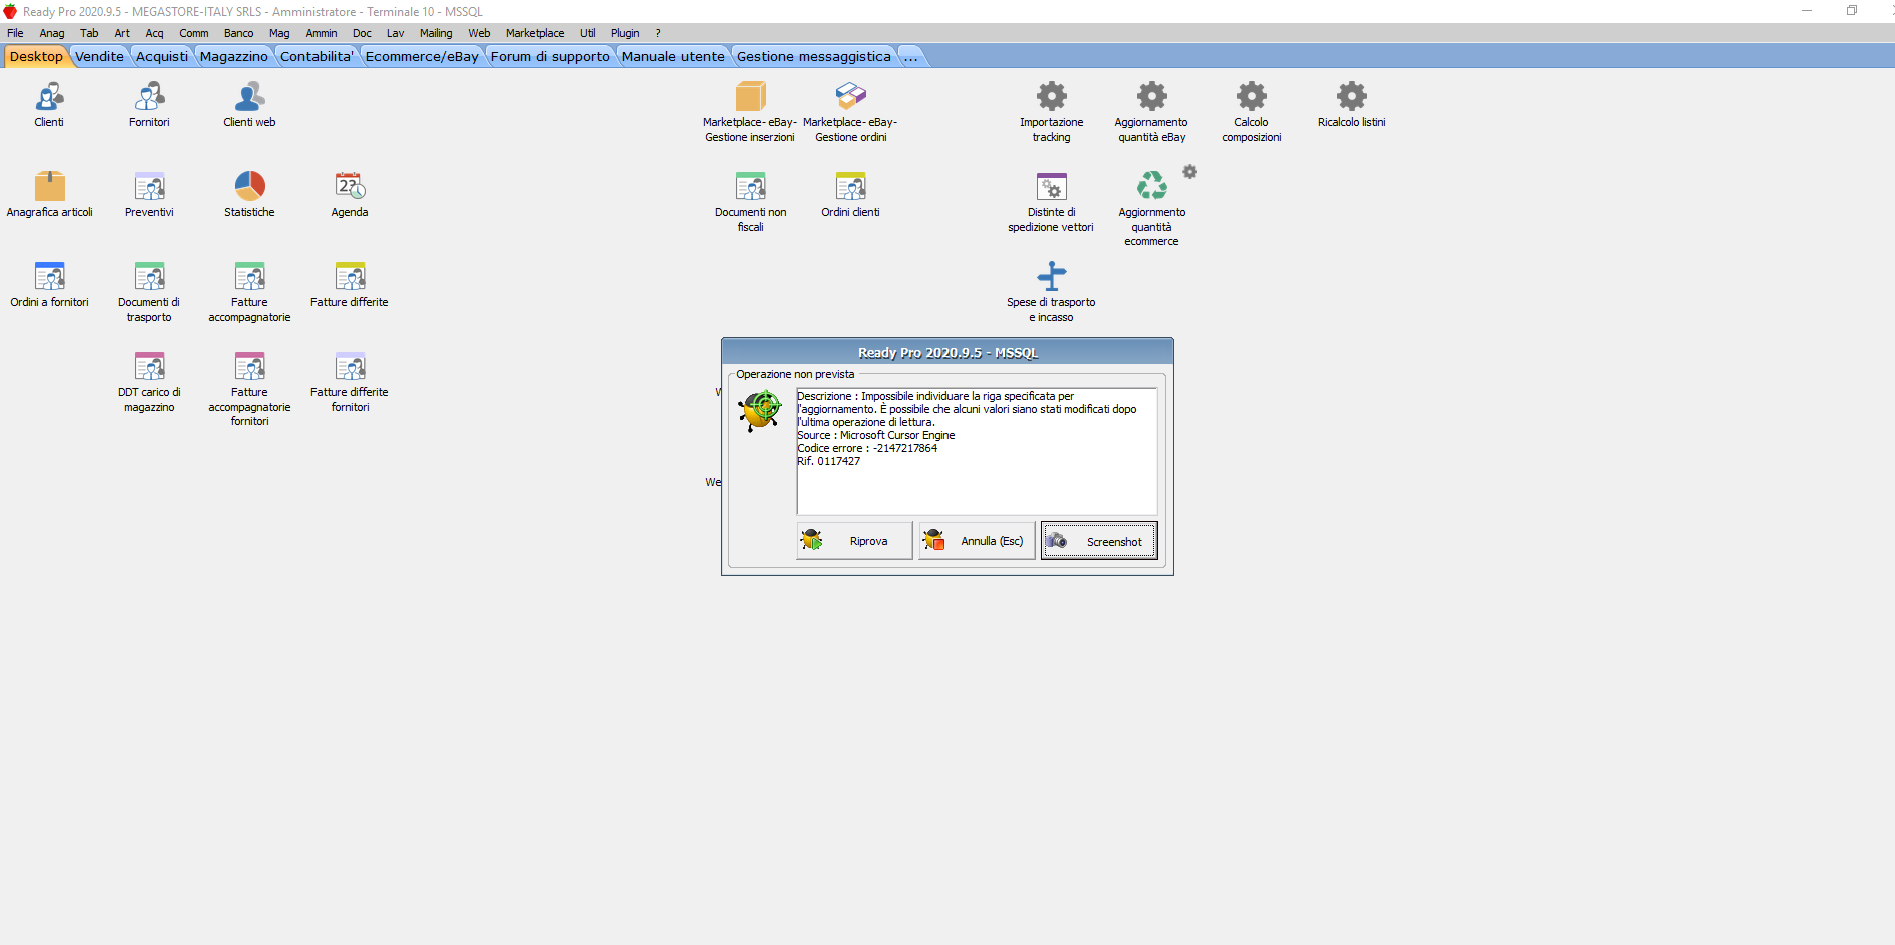Screen dimensions: 1895x945
Task: Open the Doc menu
Action: (362, 33)
